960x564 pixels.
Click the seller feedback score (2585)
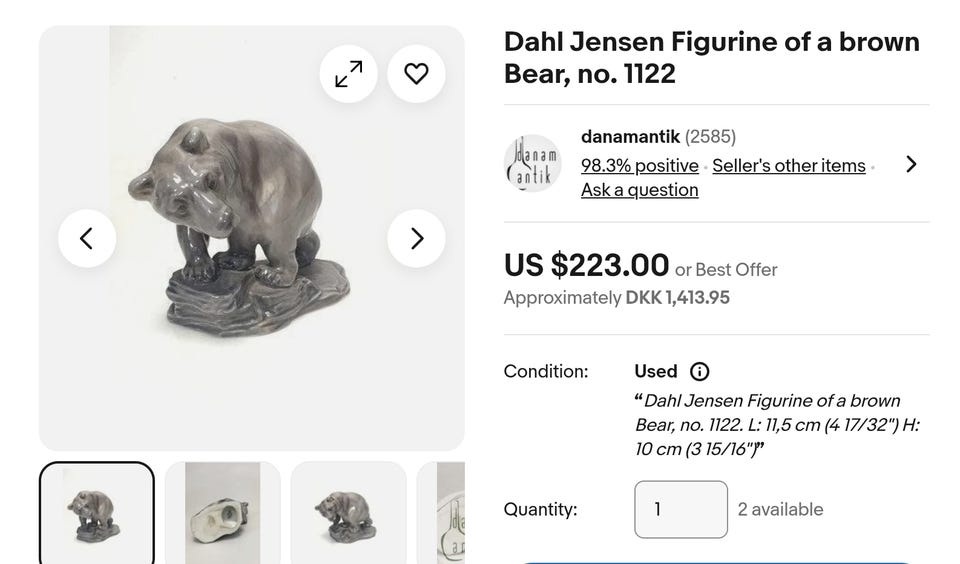(x=711, y=137)
